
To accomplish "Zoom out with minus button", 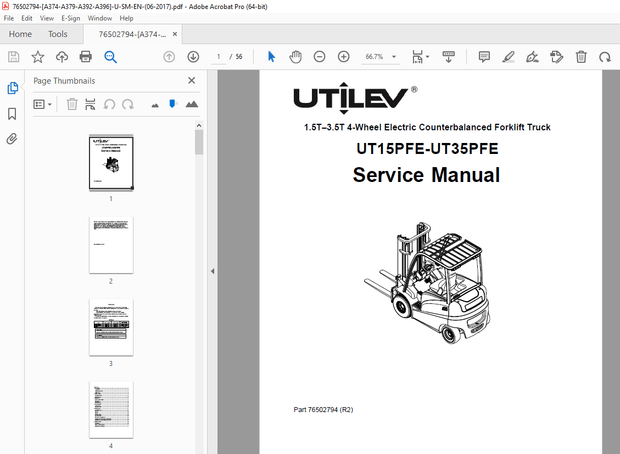I will [x=319, y=57].
